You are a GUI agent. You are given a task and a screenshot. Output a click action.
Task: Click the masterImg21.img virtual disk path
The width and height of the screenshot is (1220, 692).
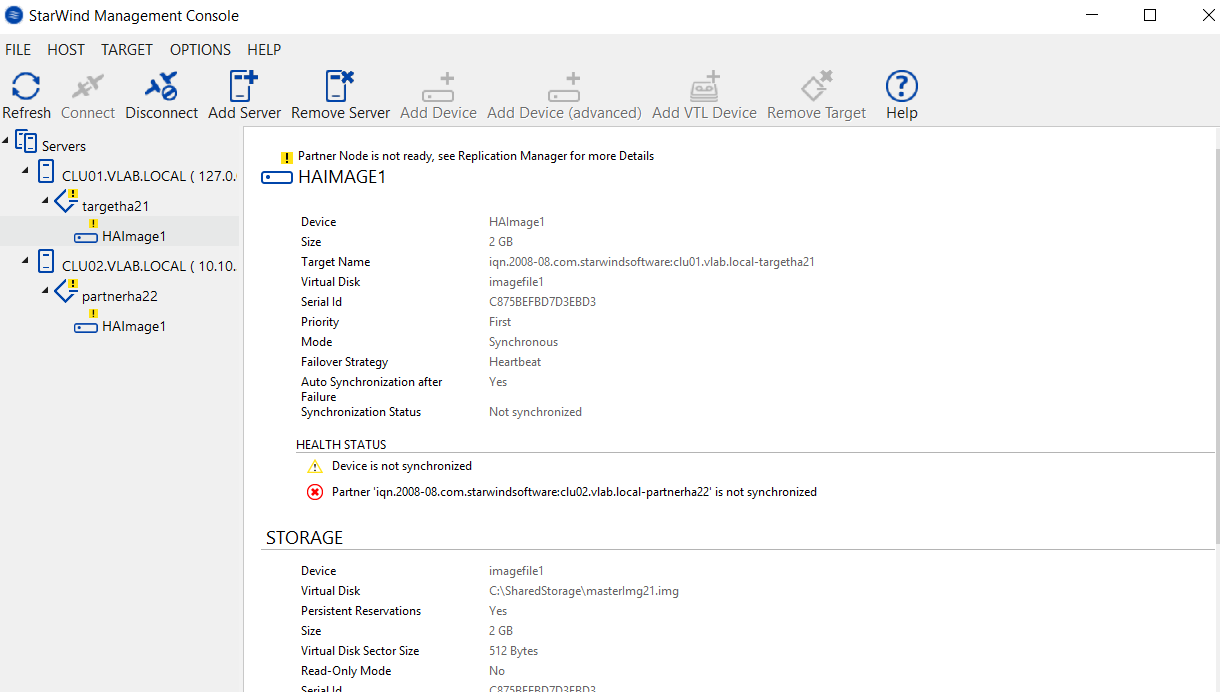click(x=584, y=591)
